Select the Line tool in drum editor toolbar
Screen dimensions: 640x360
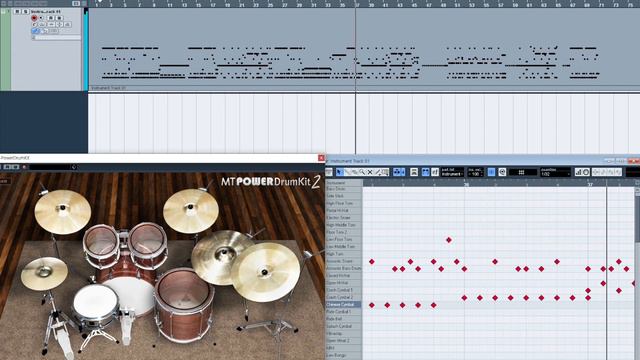tap(378, 172)
